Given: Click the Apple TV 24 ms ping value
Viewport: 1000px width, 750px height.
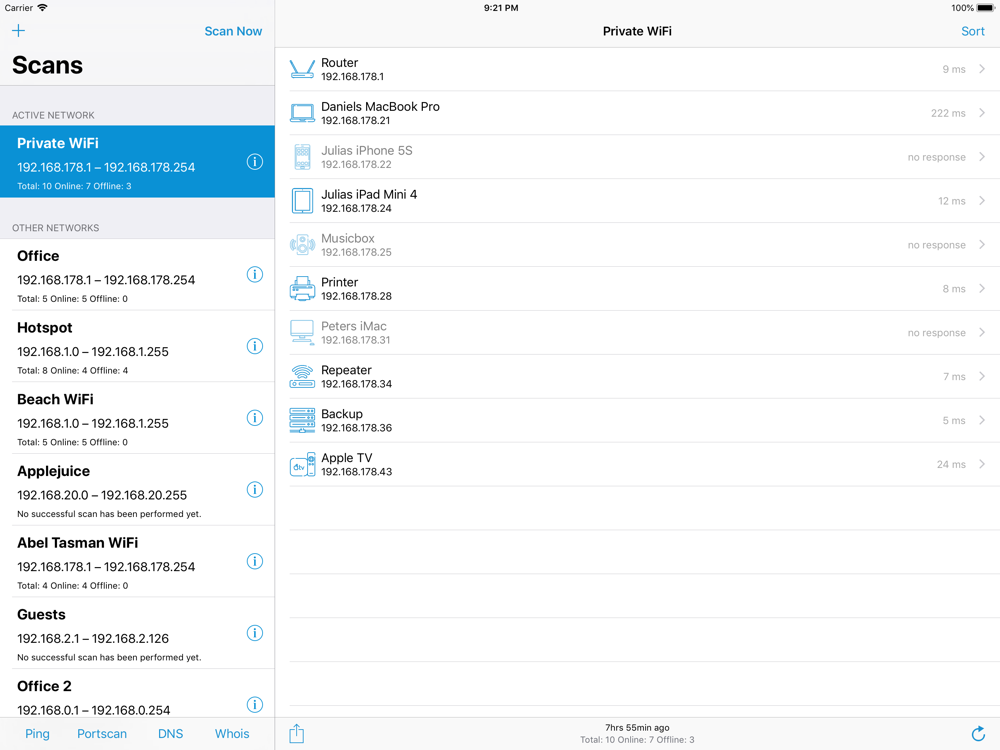Looking at the screenshot, I should point(951,465).
